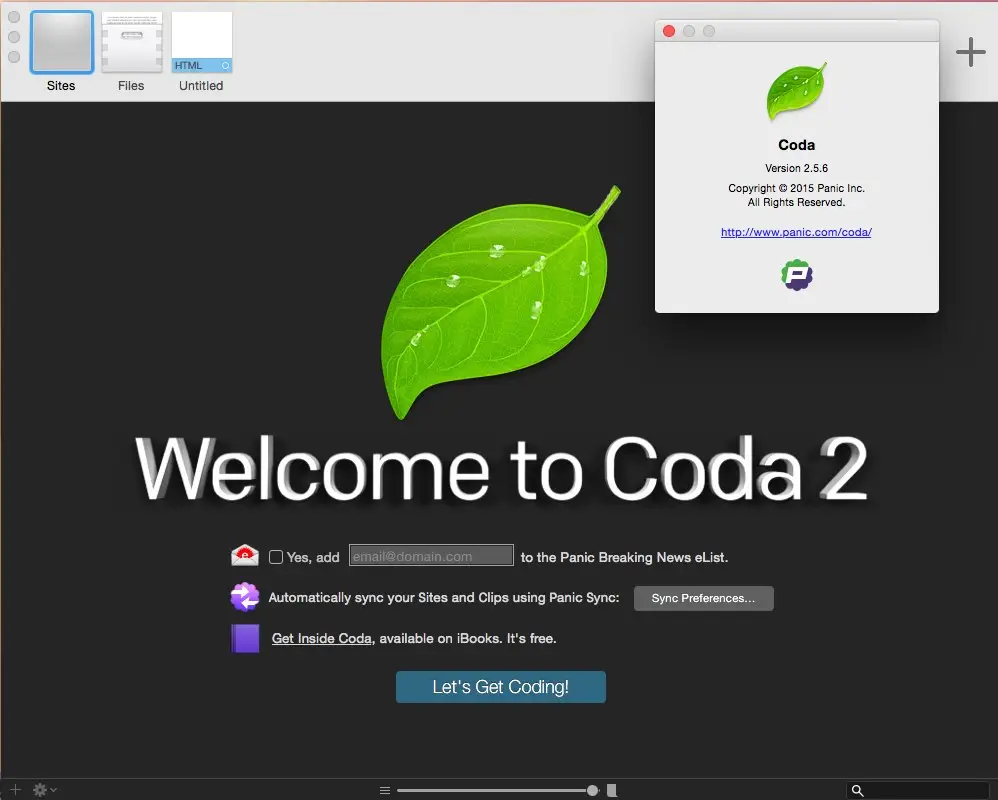Click 'to the Panic Breaking News eList.' text
This screenshot has height=800, width=998.
[x=624, y=558]
